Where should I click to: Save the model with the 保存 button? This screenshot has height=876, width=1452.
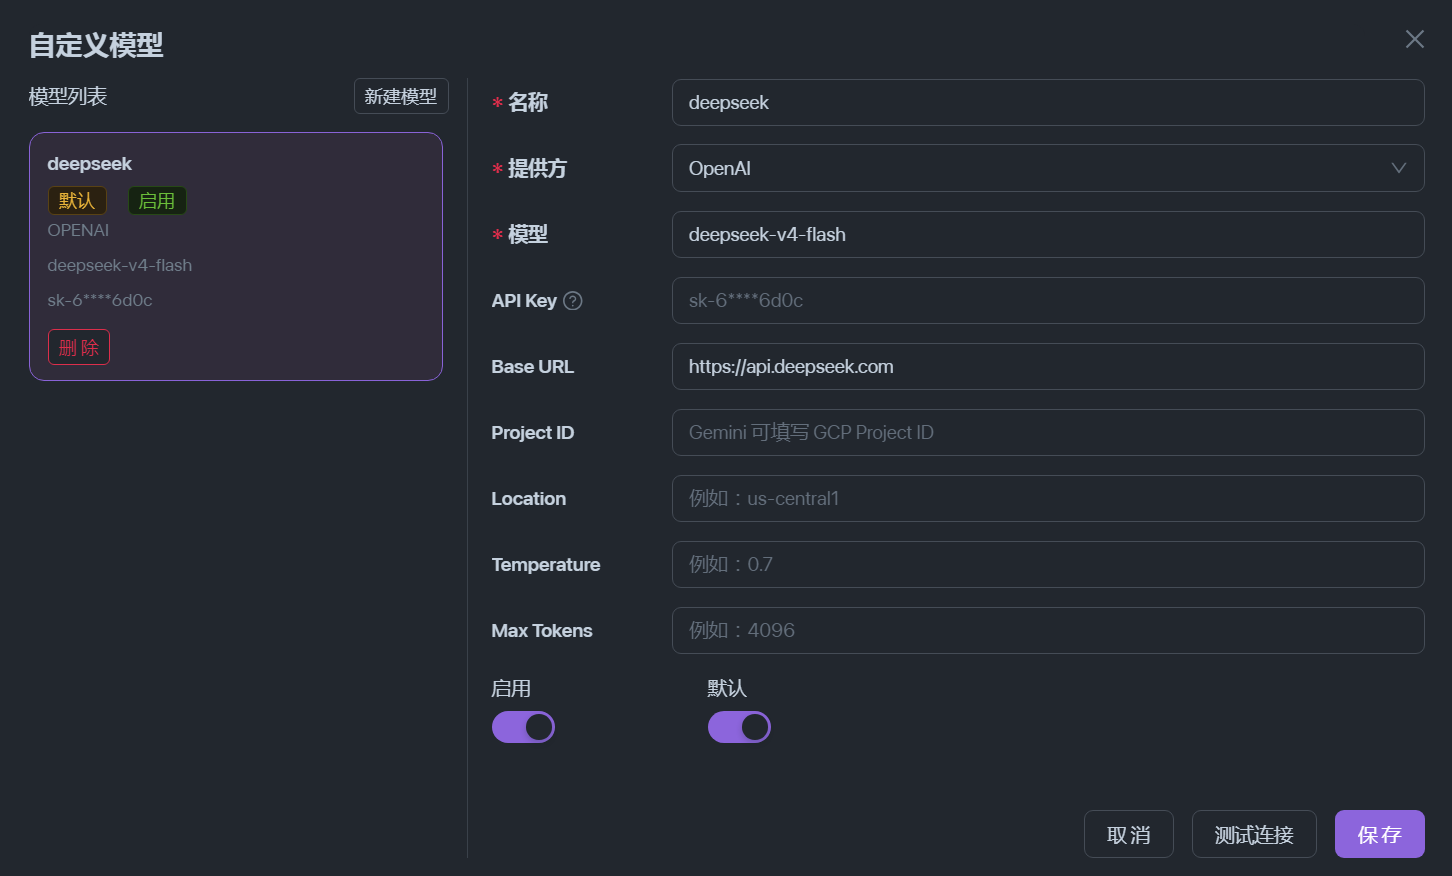point(1380,834)
